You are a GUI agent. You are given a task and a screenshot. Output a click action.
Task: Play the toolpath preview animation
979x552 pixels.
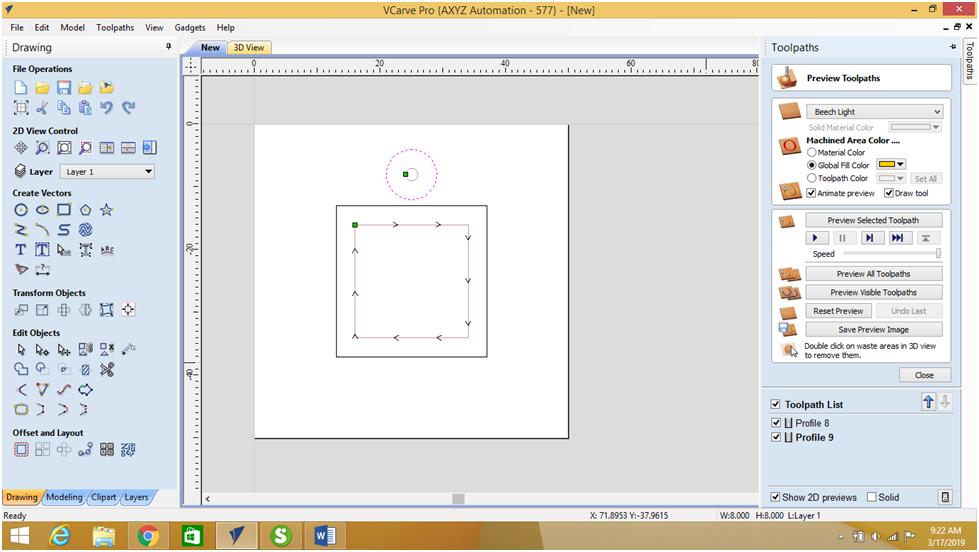pyautogui.click(x=815, y=238)
